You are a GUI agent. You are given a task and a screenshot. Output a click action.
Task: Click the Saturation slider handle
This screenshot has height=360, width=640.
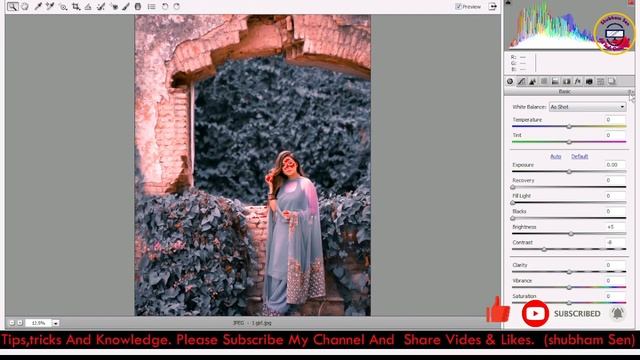pos(569,303)
